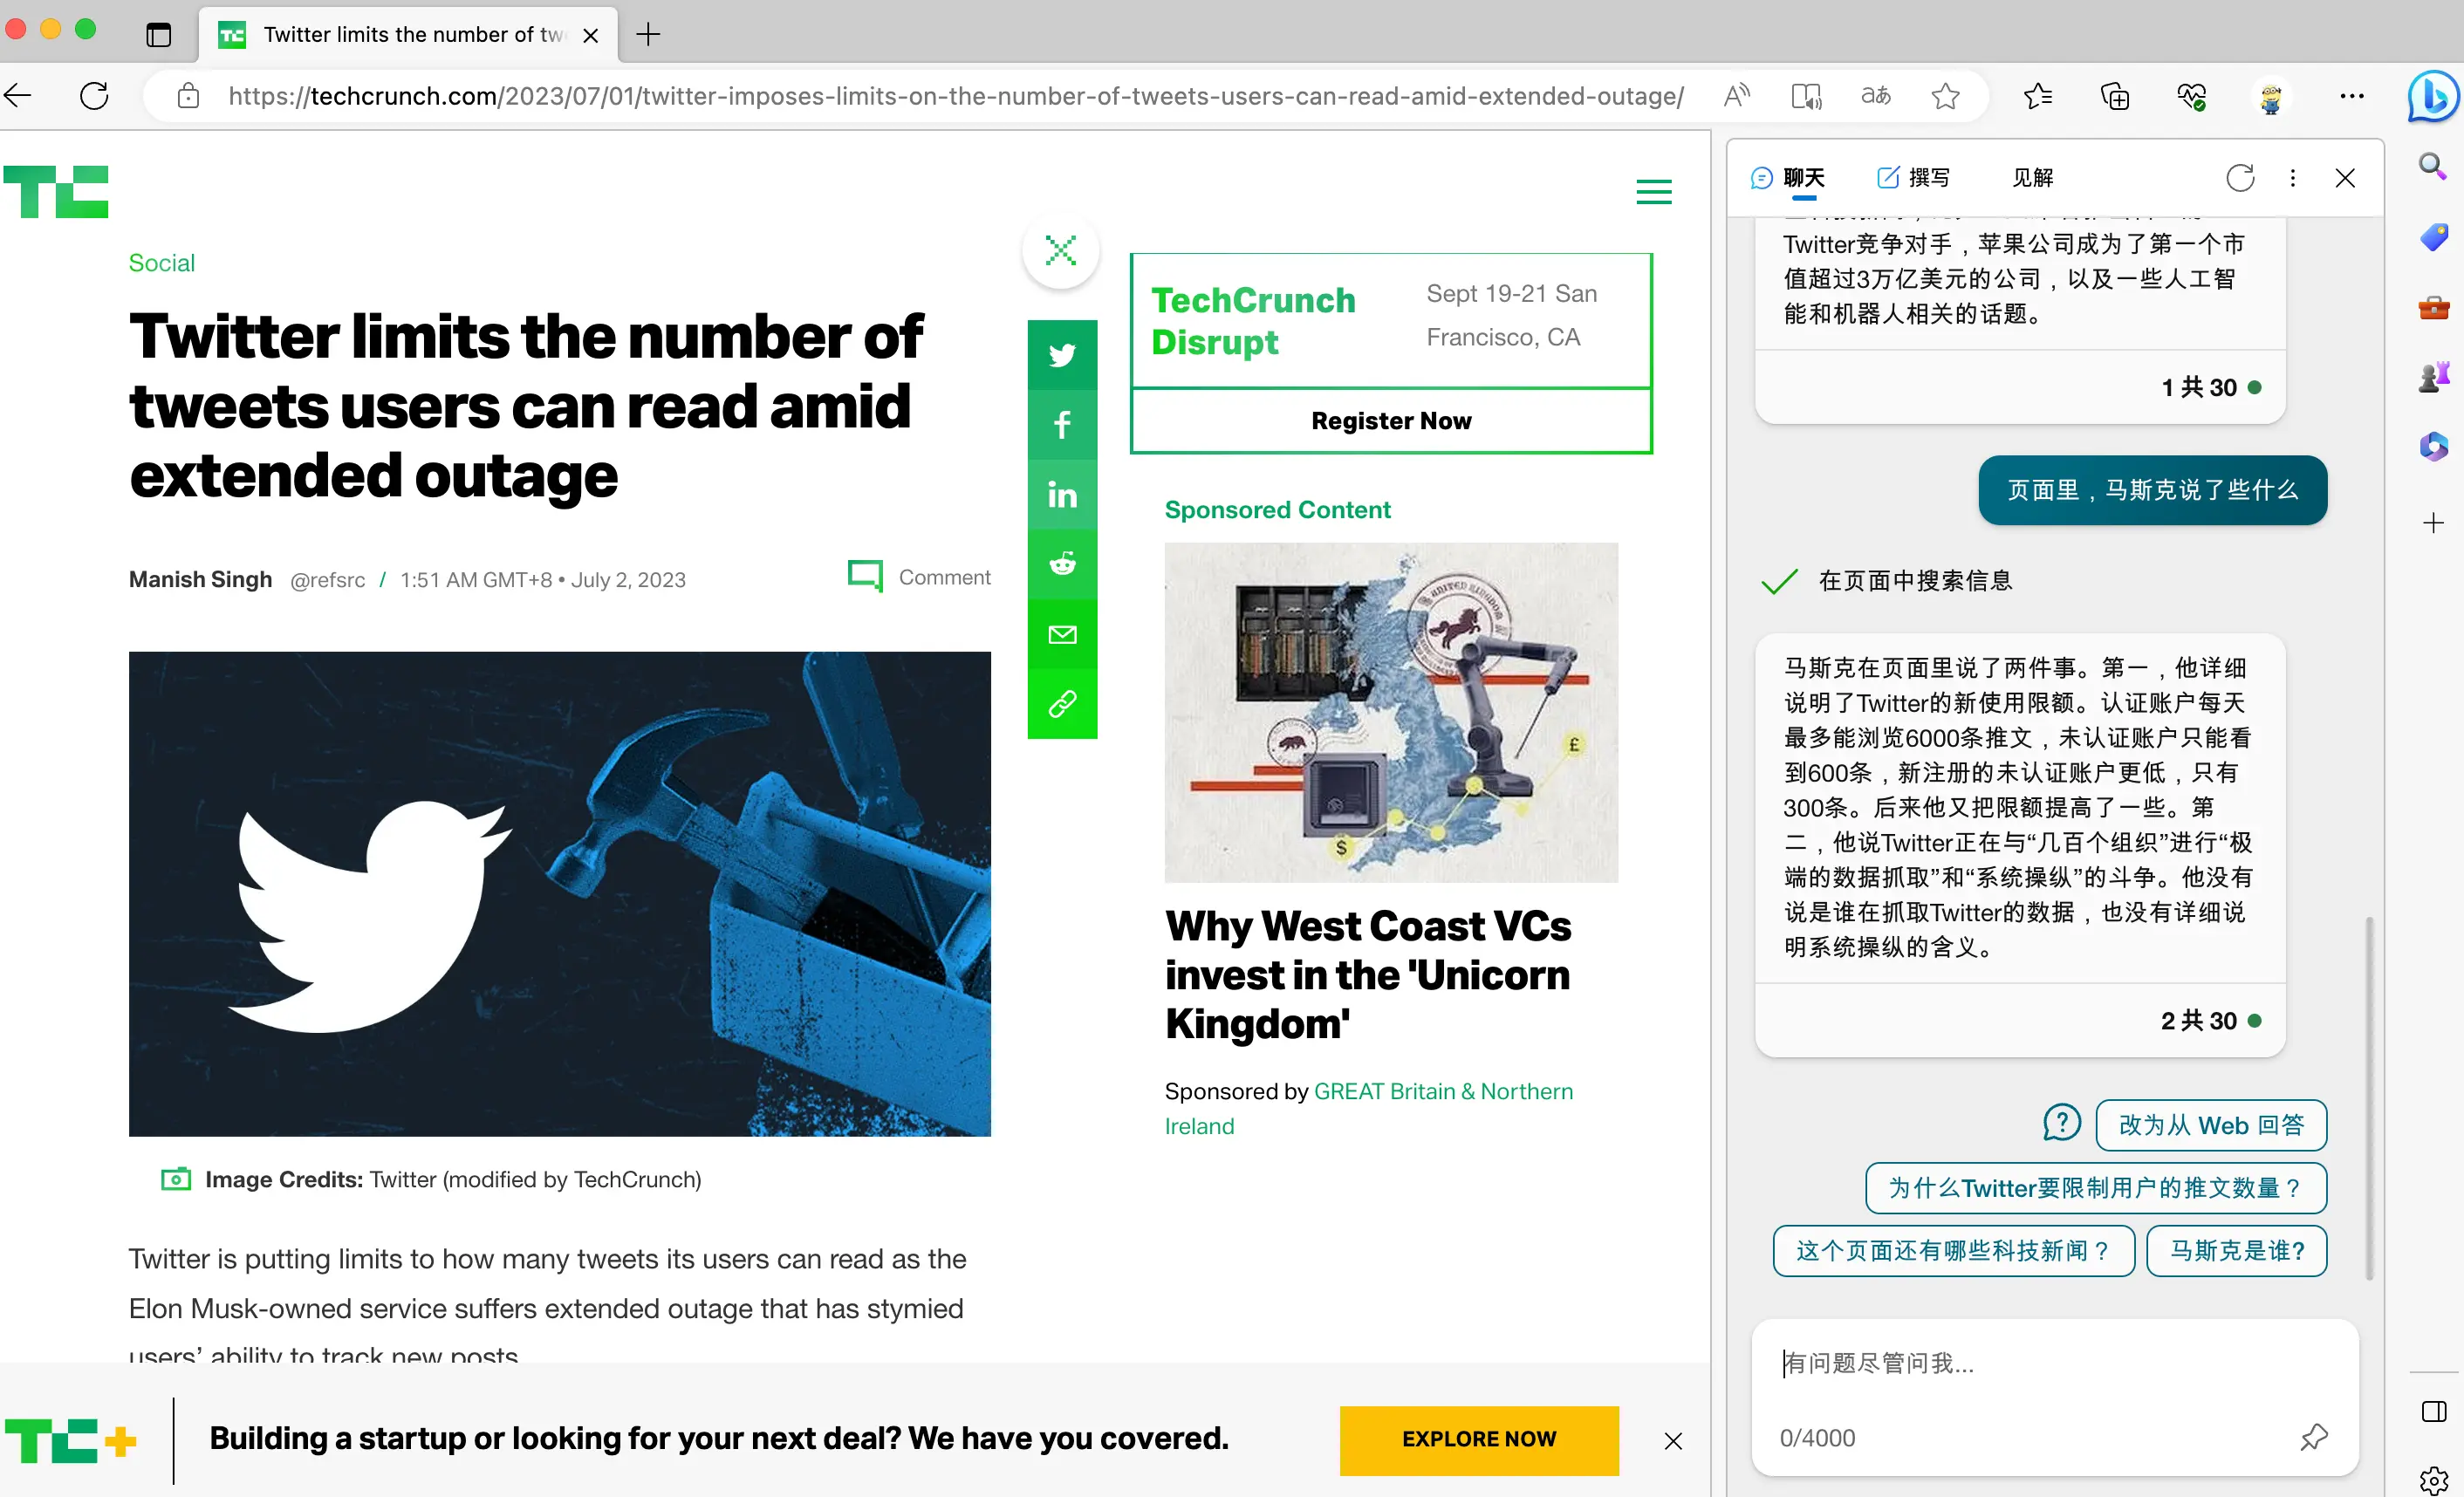
Task: Switch to the 撰写 tab
Action: point(1913,178)
